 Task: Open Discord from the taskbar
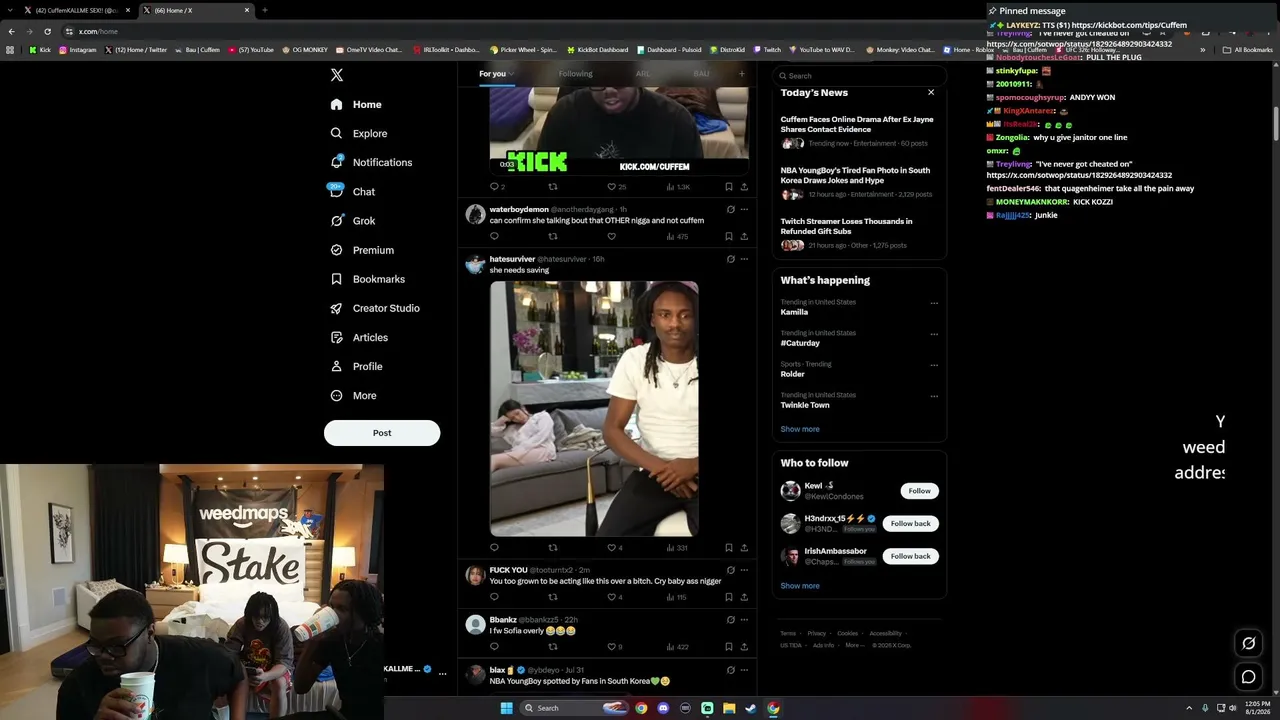[663, 708]
